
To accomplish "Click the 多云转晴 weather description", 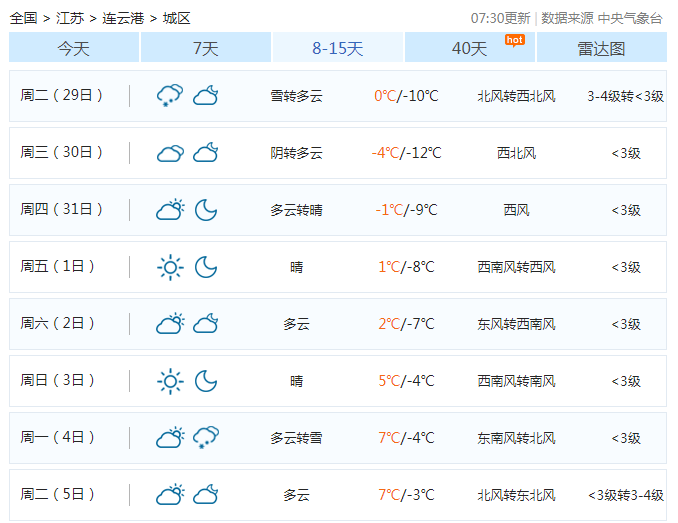I will (297, 210).
